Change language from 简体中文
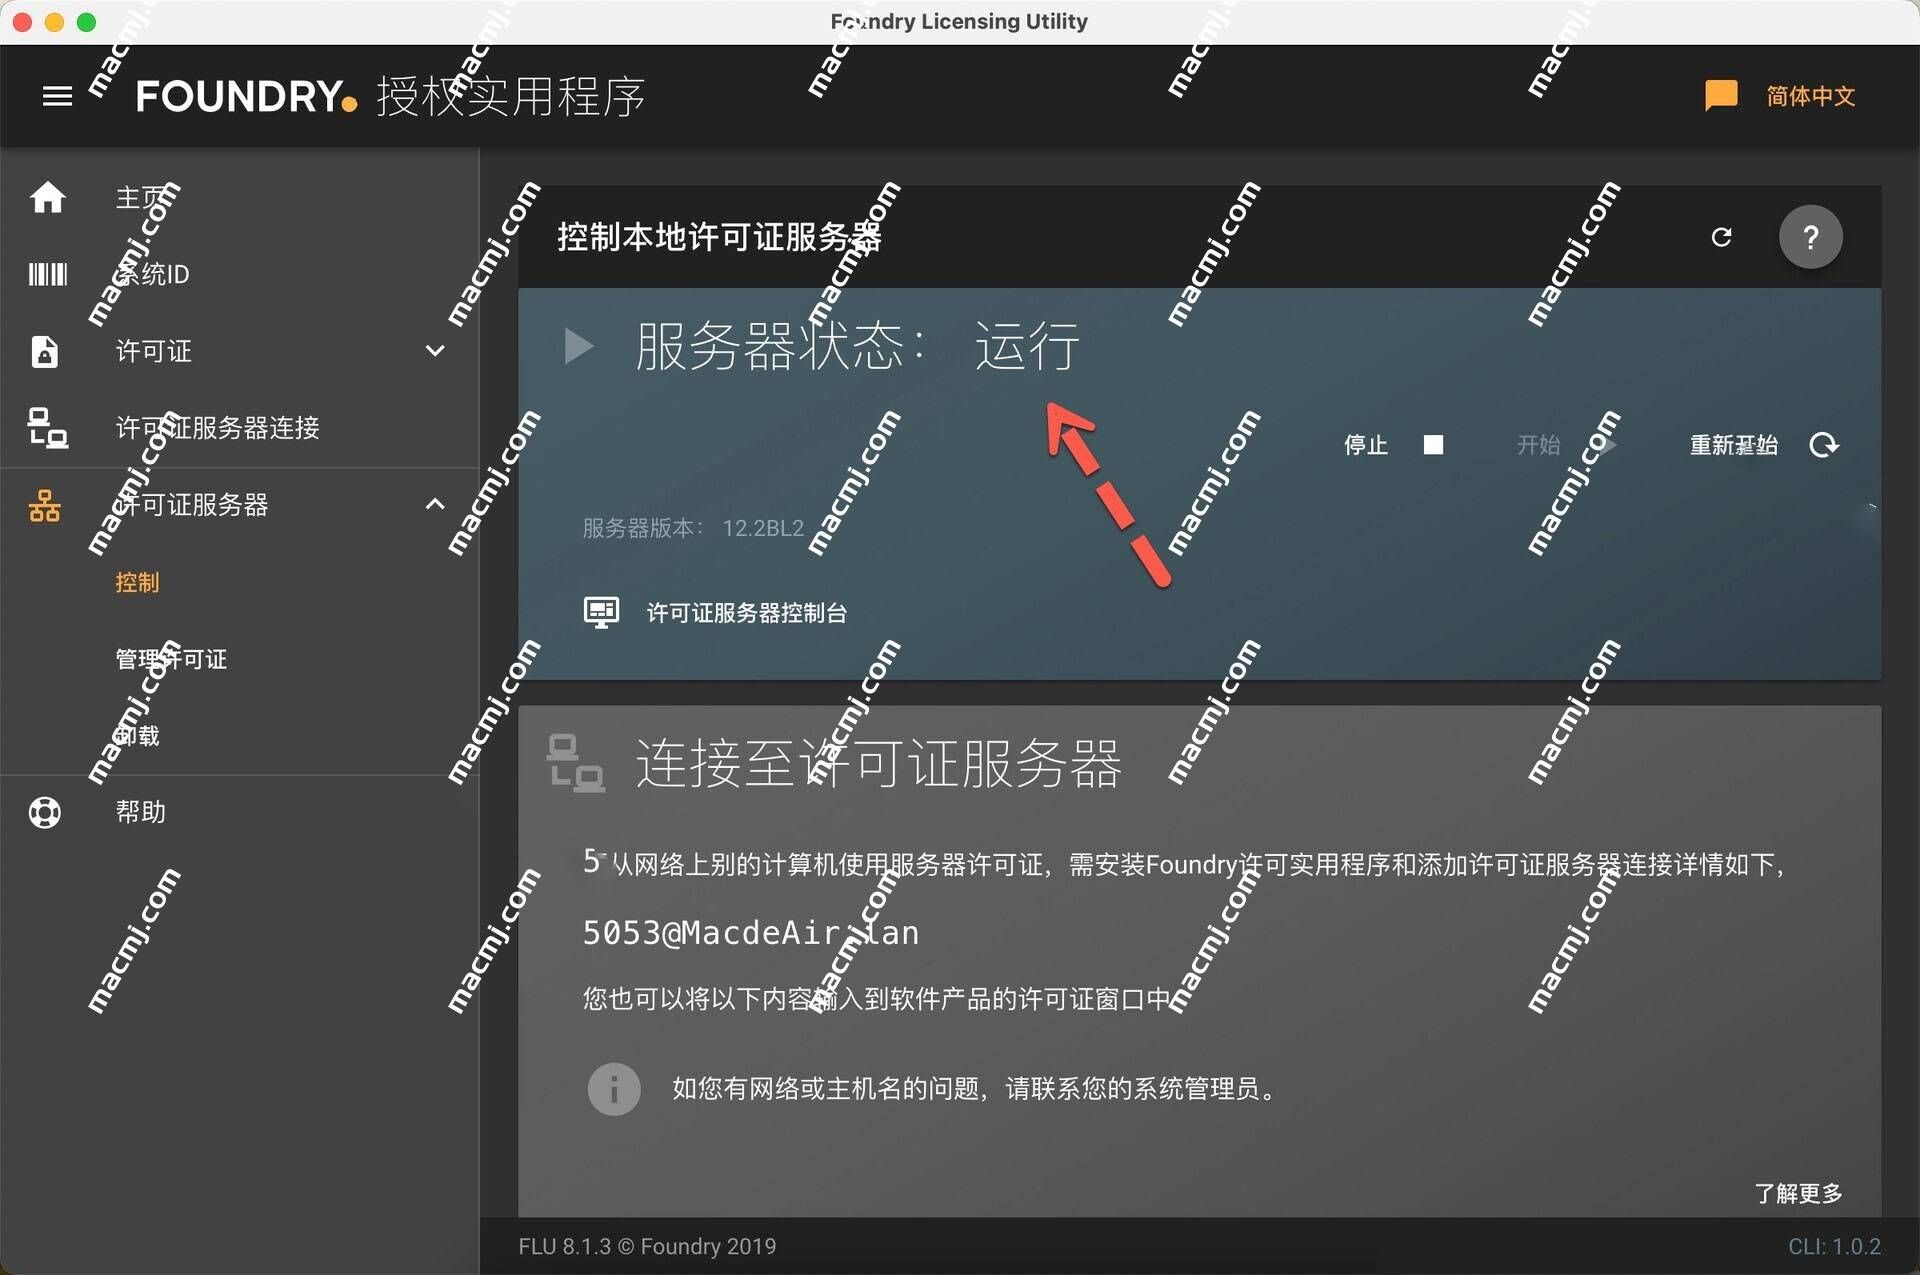 (1810, 96)
